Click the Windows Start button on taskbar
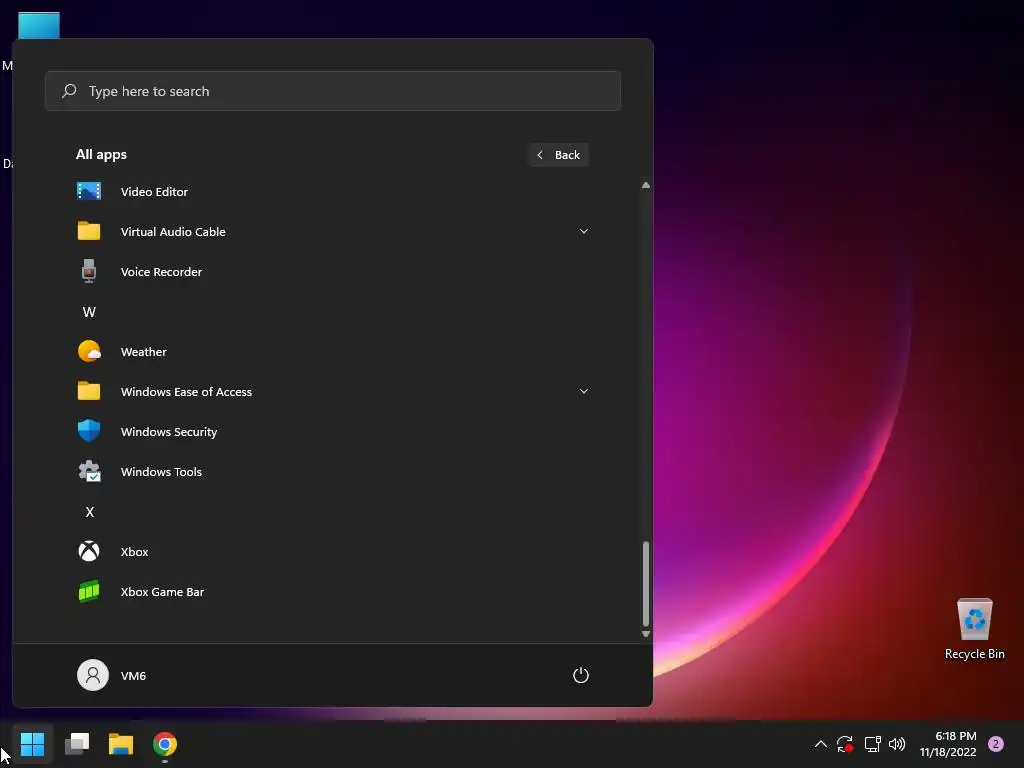Viewport: 1024px width, 768px height. pos(32,744)
